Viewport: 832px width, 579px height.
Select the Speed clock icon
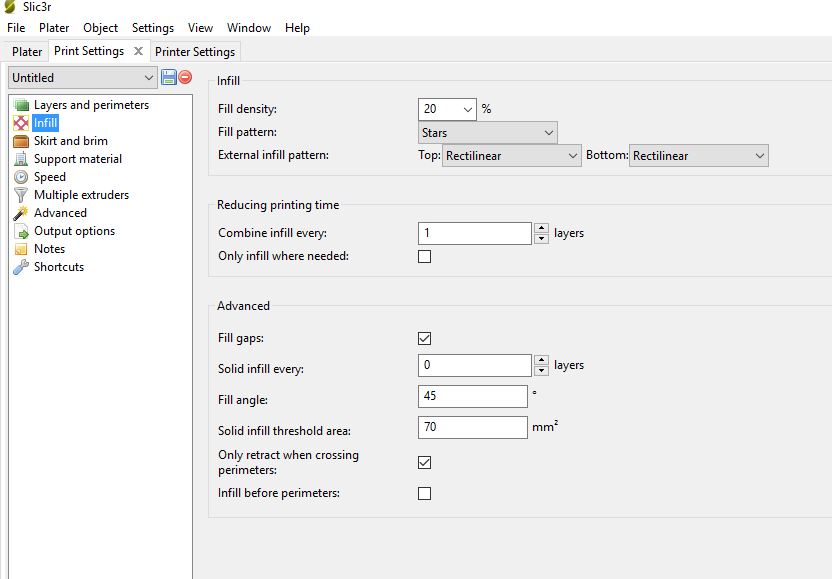(21, 177)
